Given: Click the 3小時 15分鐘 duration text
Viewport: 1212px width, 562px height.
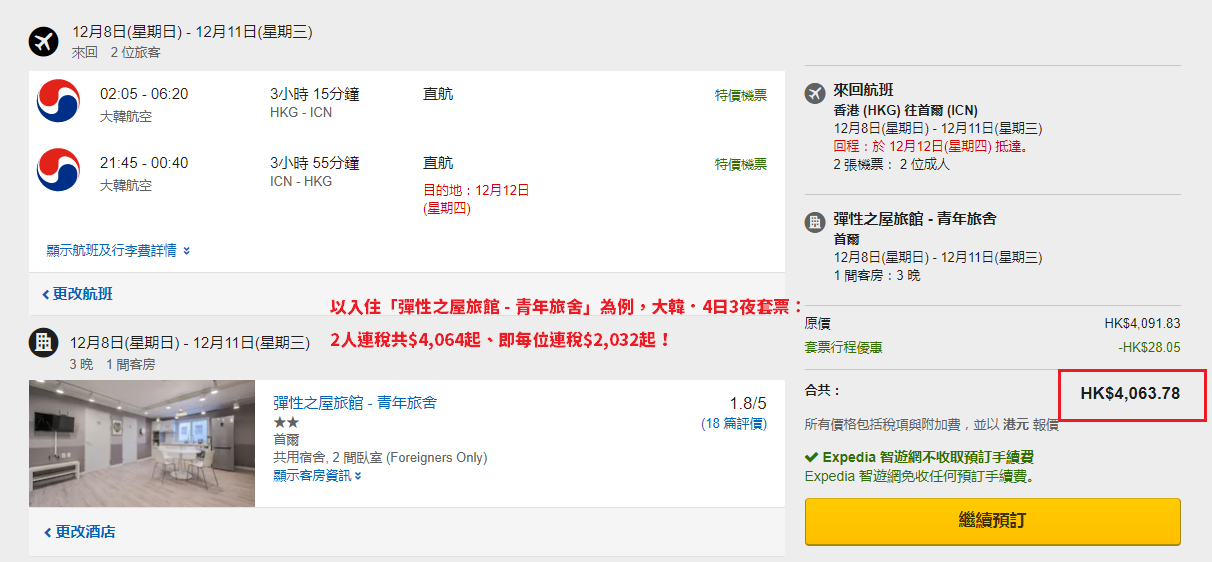Looking at the screenshot, I should pos(314,94).
